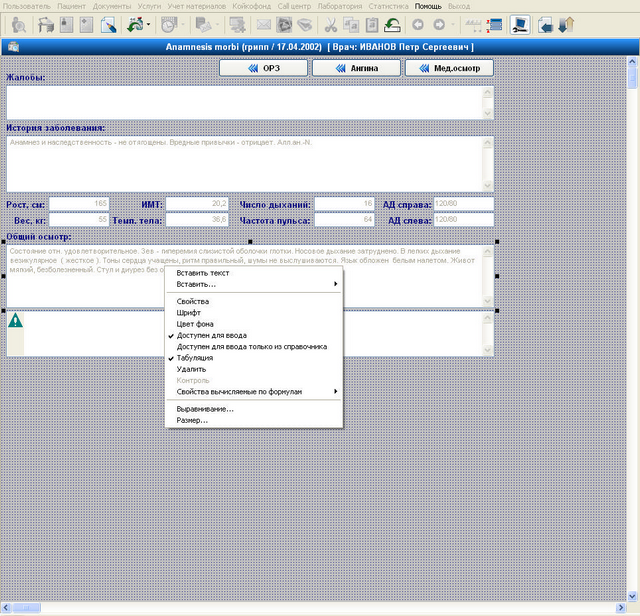Image resolution: width=640 pixels, height=616 pixels.
Task: Click the green return arrow icon
Action: click(x=135, y=25)
